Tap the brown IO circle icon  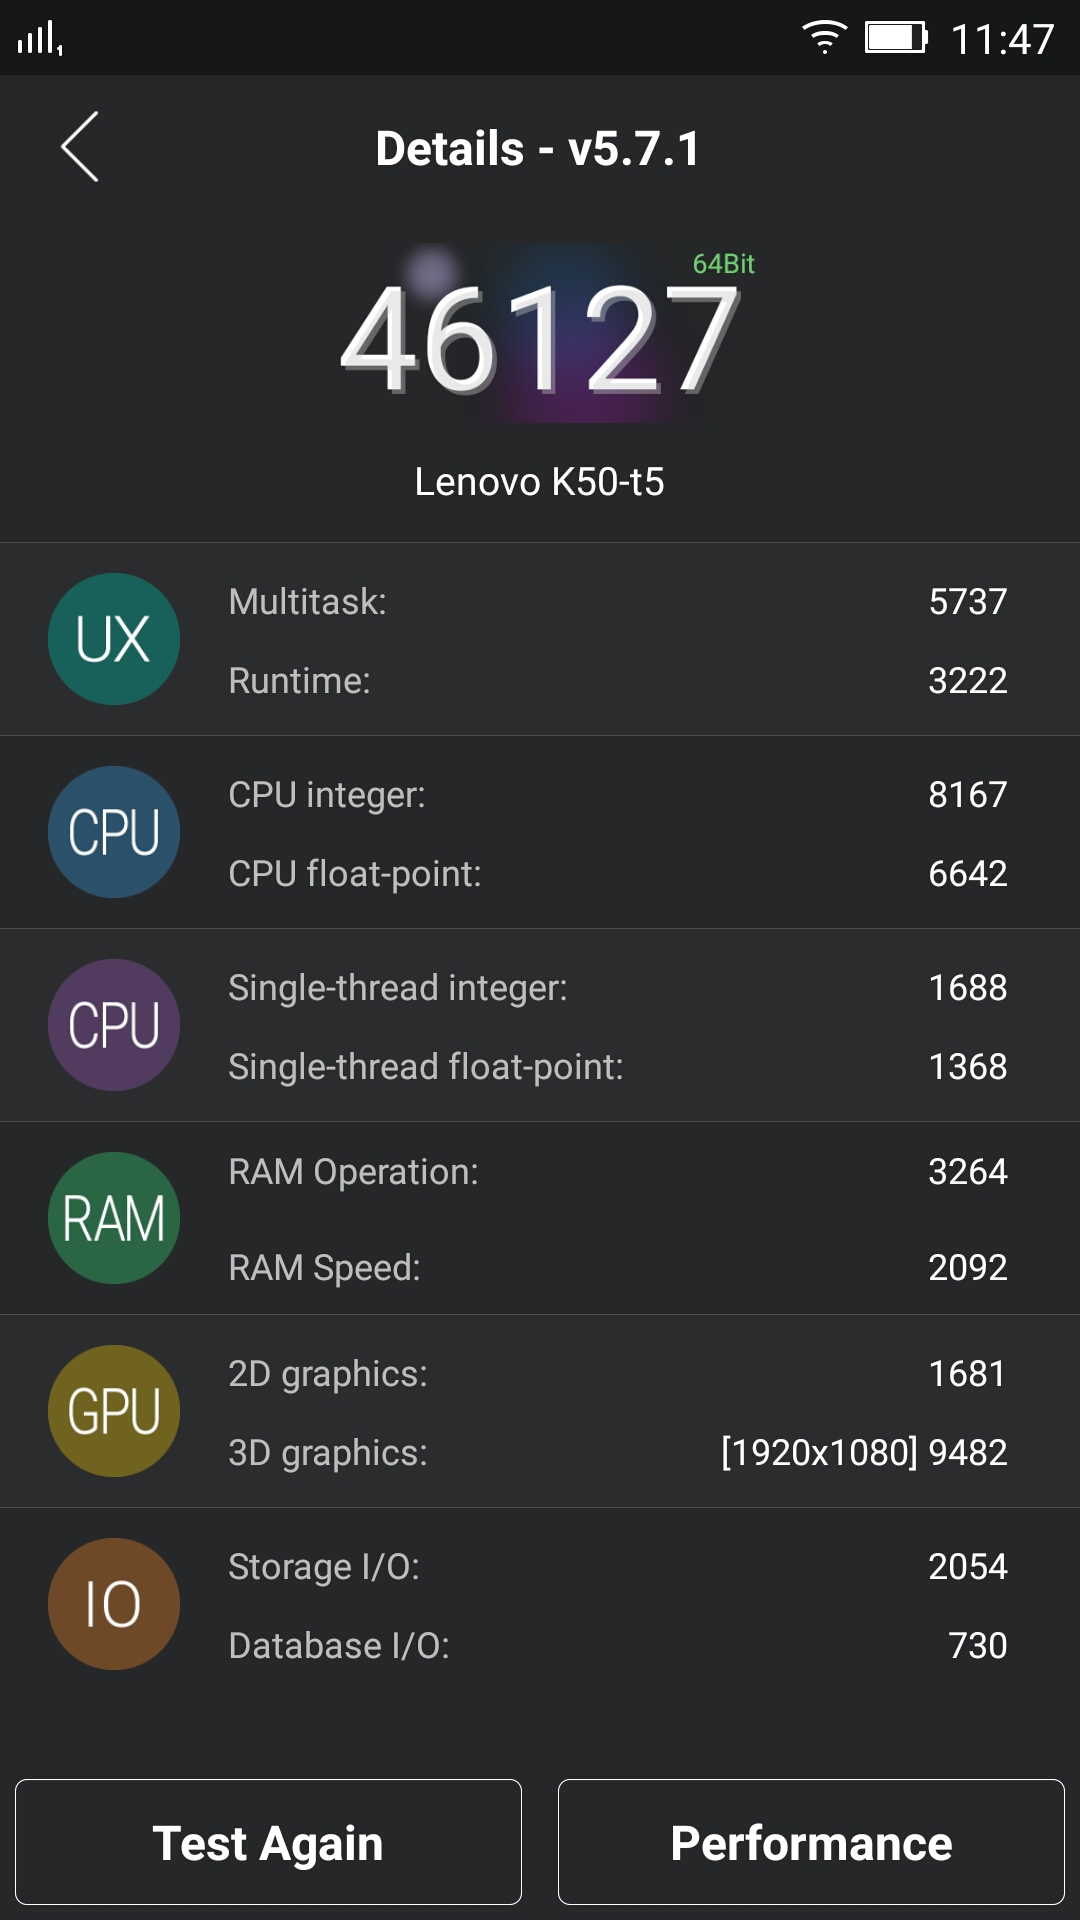coord(114,1604)
